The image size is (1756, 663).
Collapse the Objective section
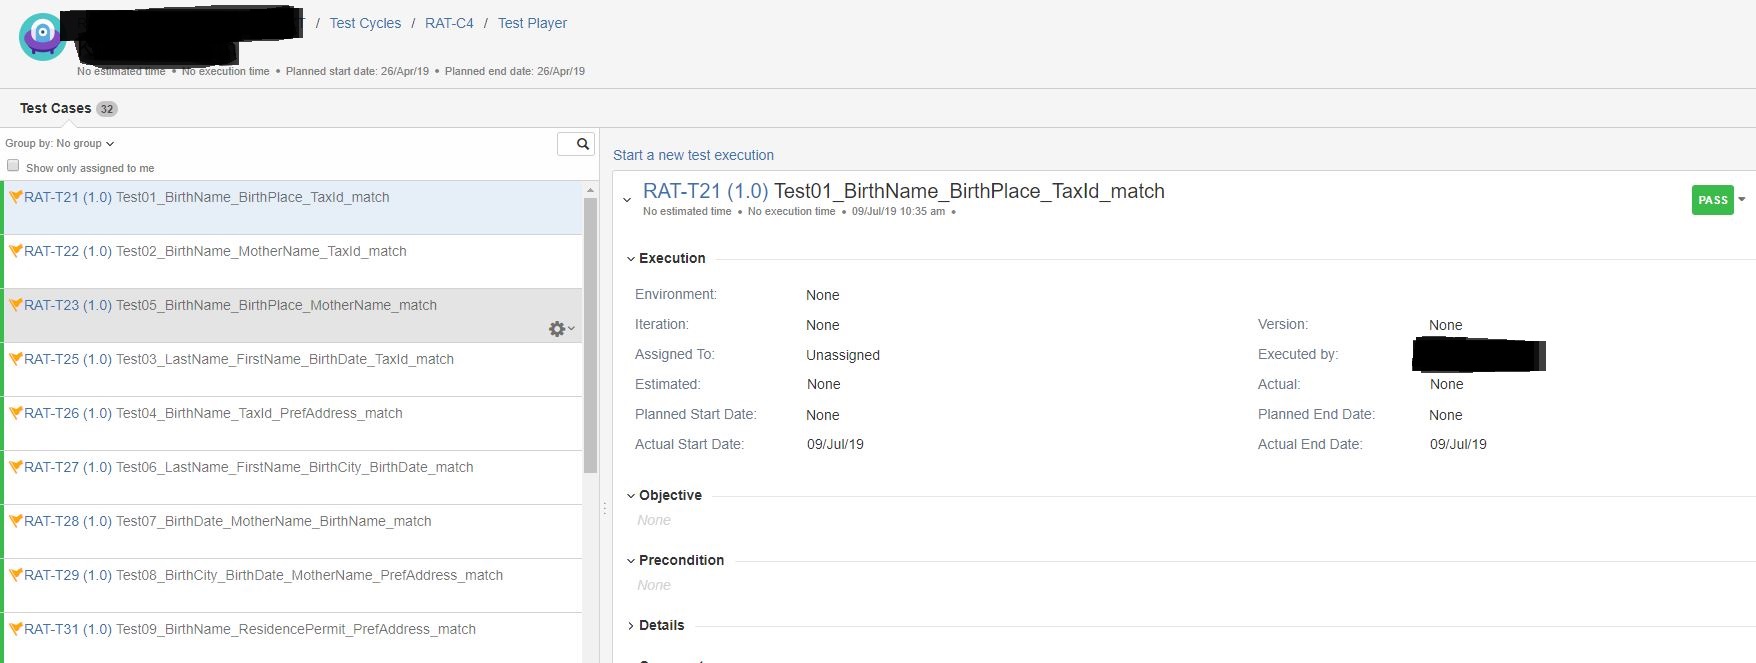click(x=631, y=496)
